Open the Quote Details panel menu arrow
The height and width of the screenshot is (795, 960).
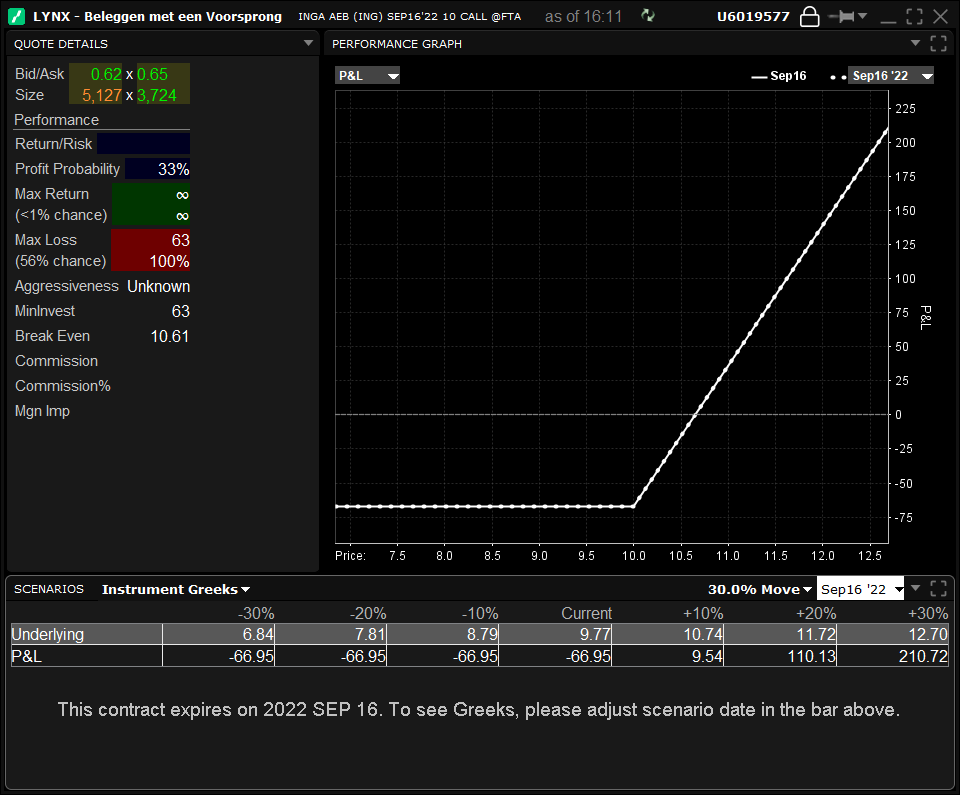click(308, 43)
